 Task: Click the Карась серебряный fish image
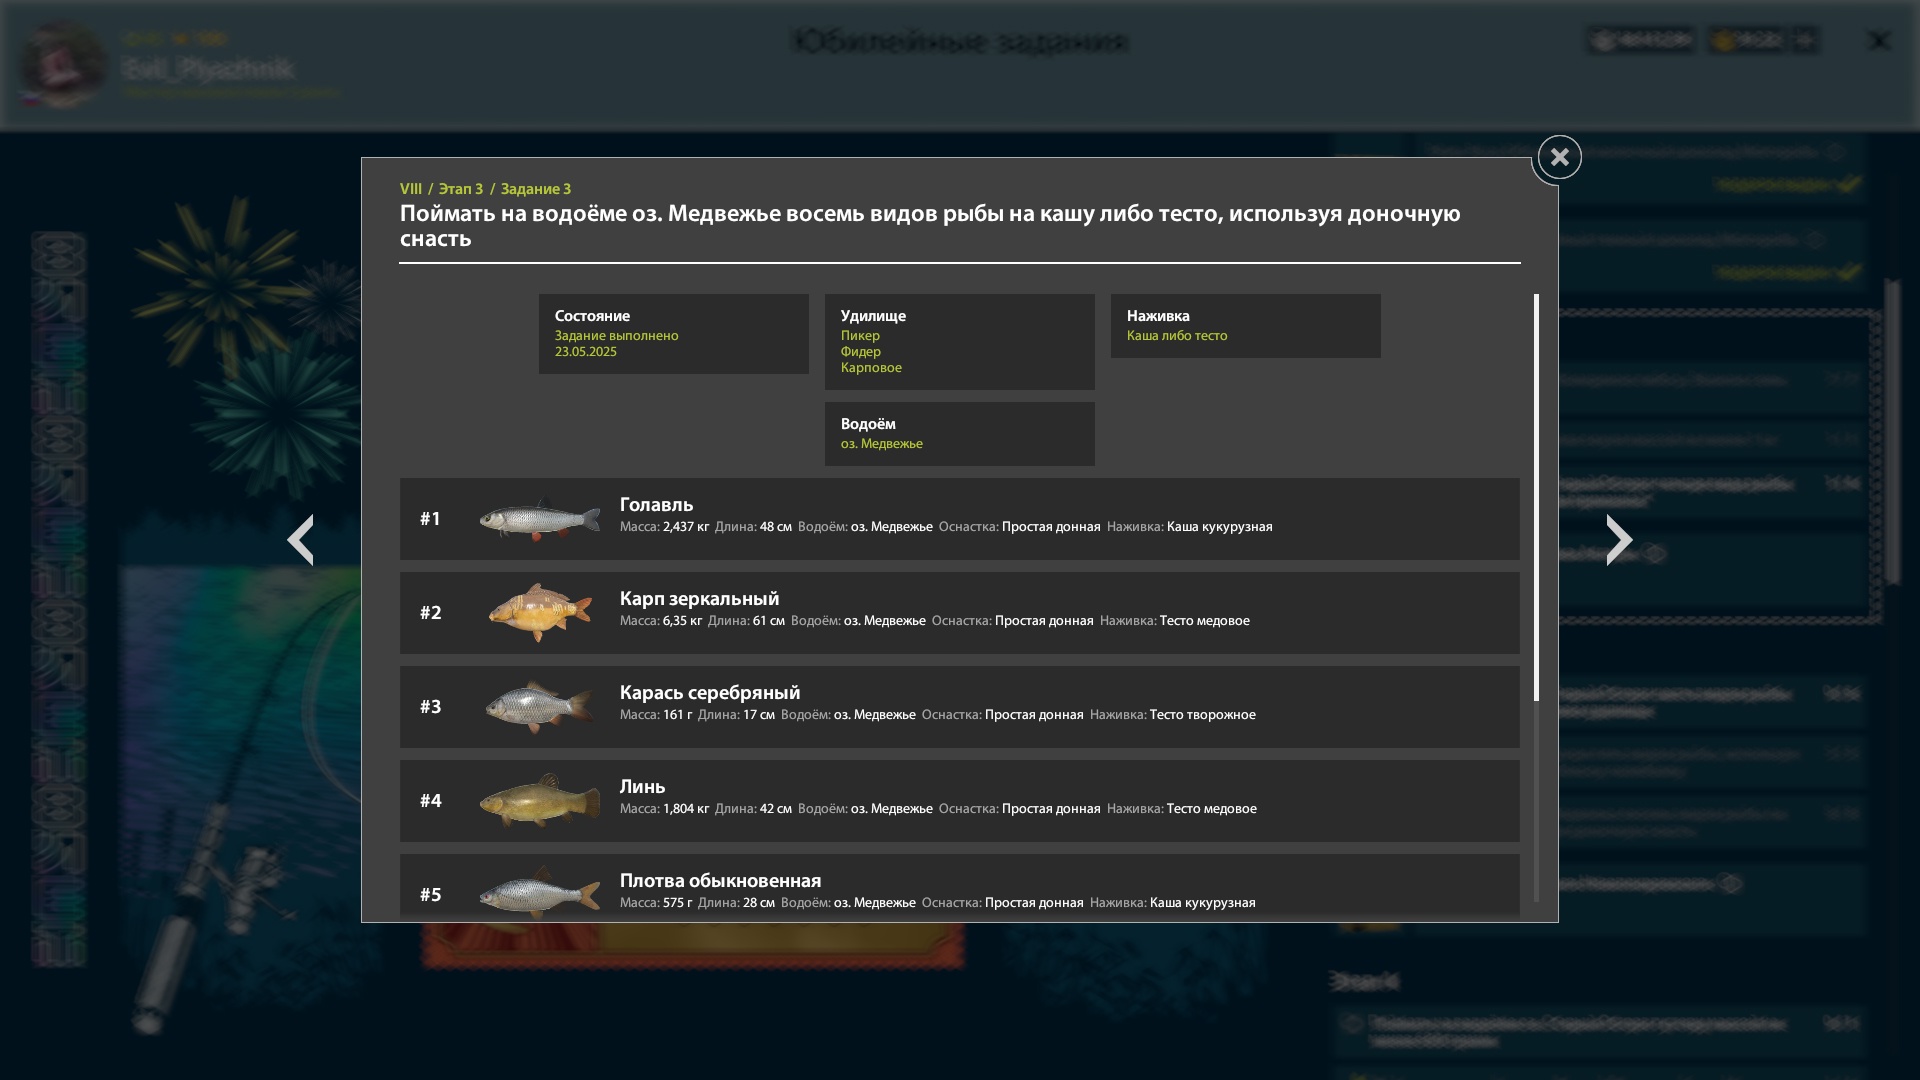(x=539, y=707)
